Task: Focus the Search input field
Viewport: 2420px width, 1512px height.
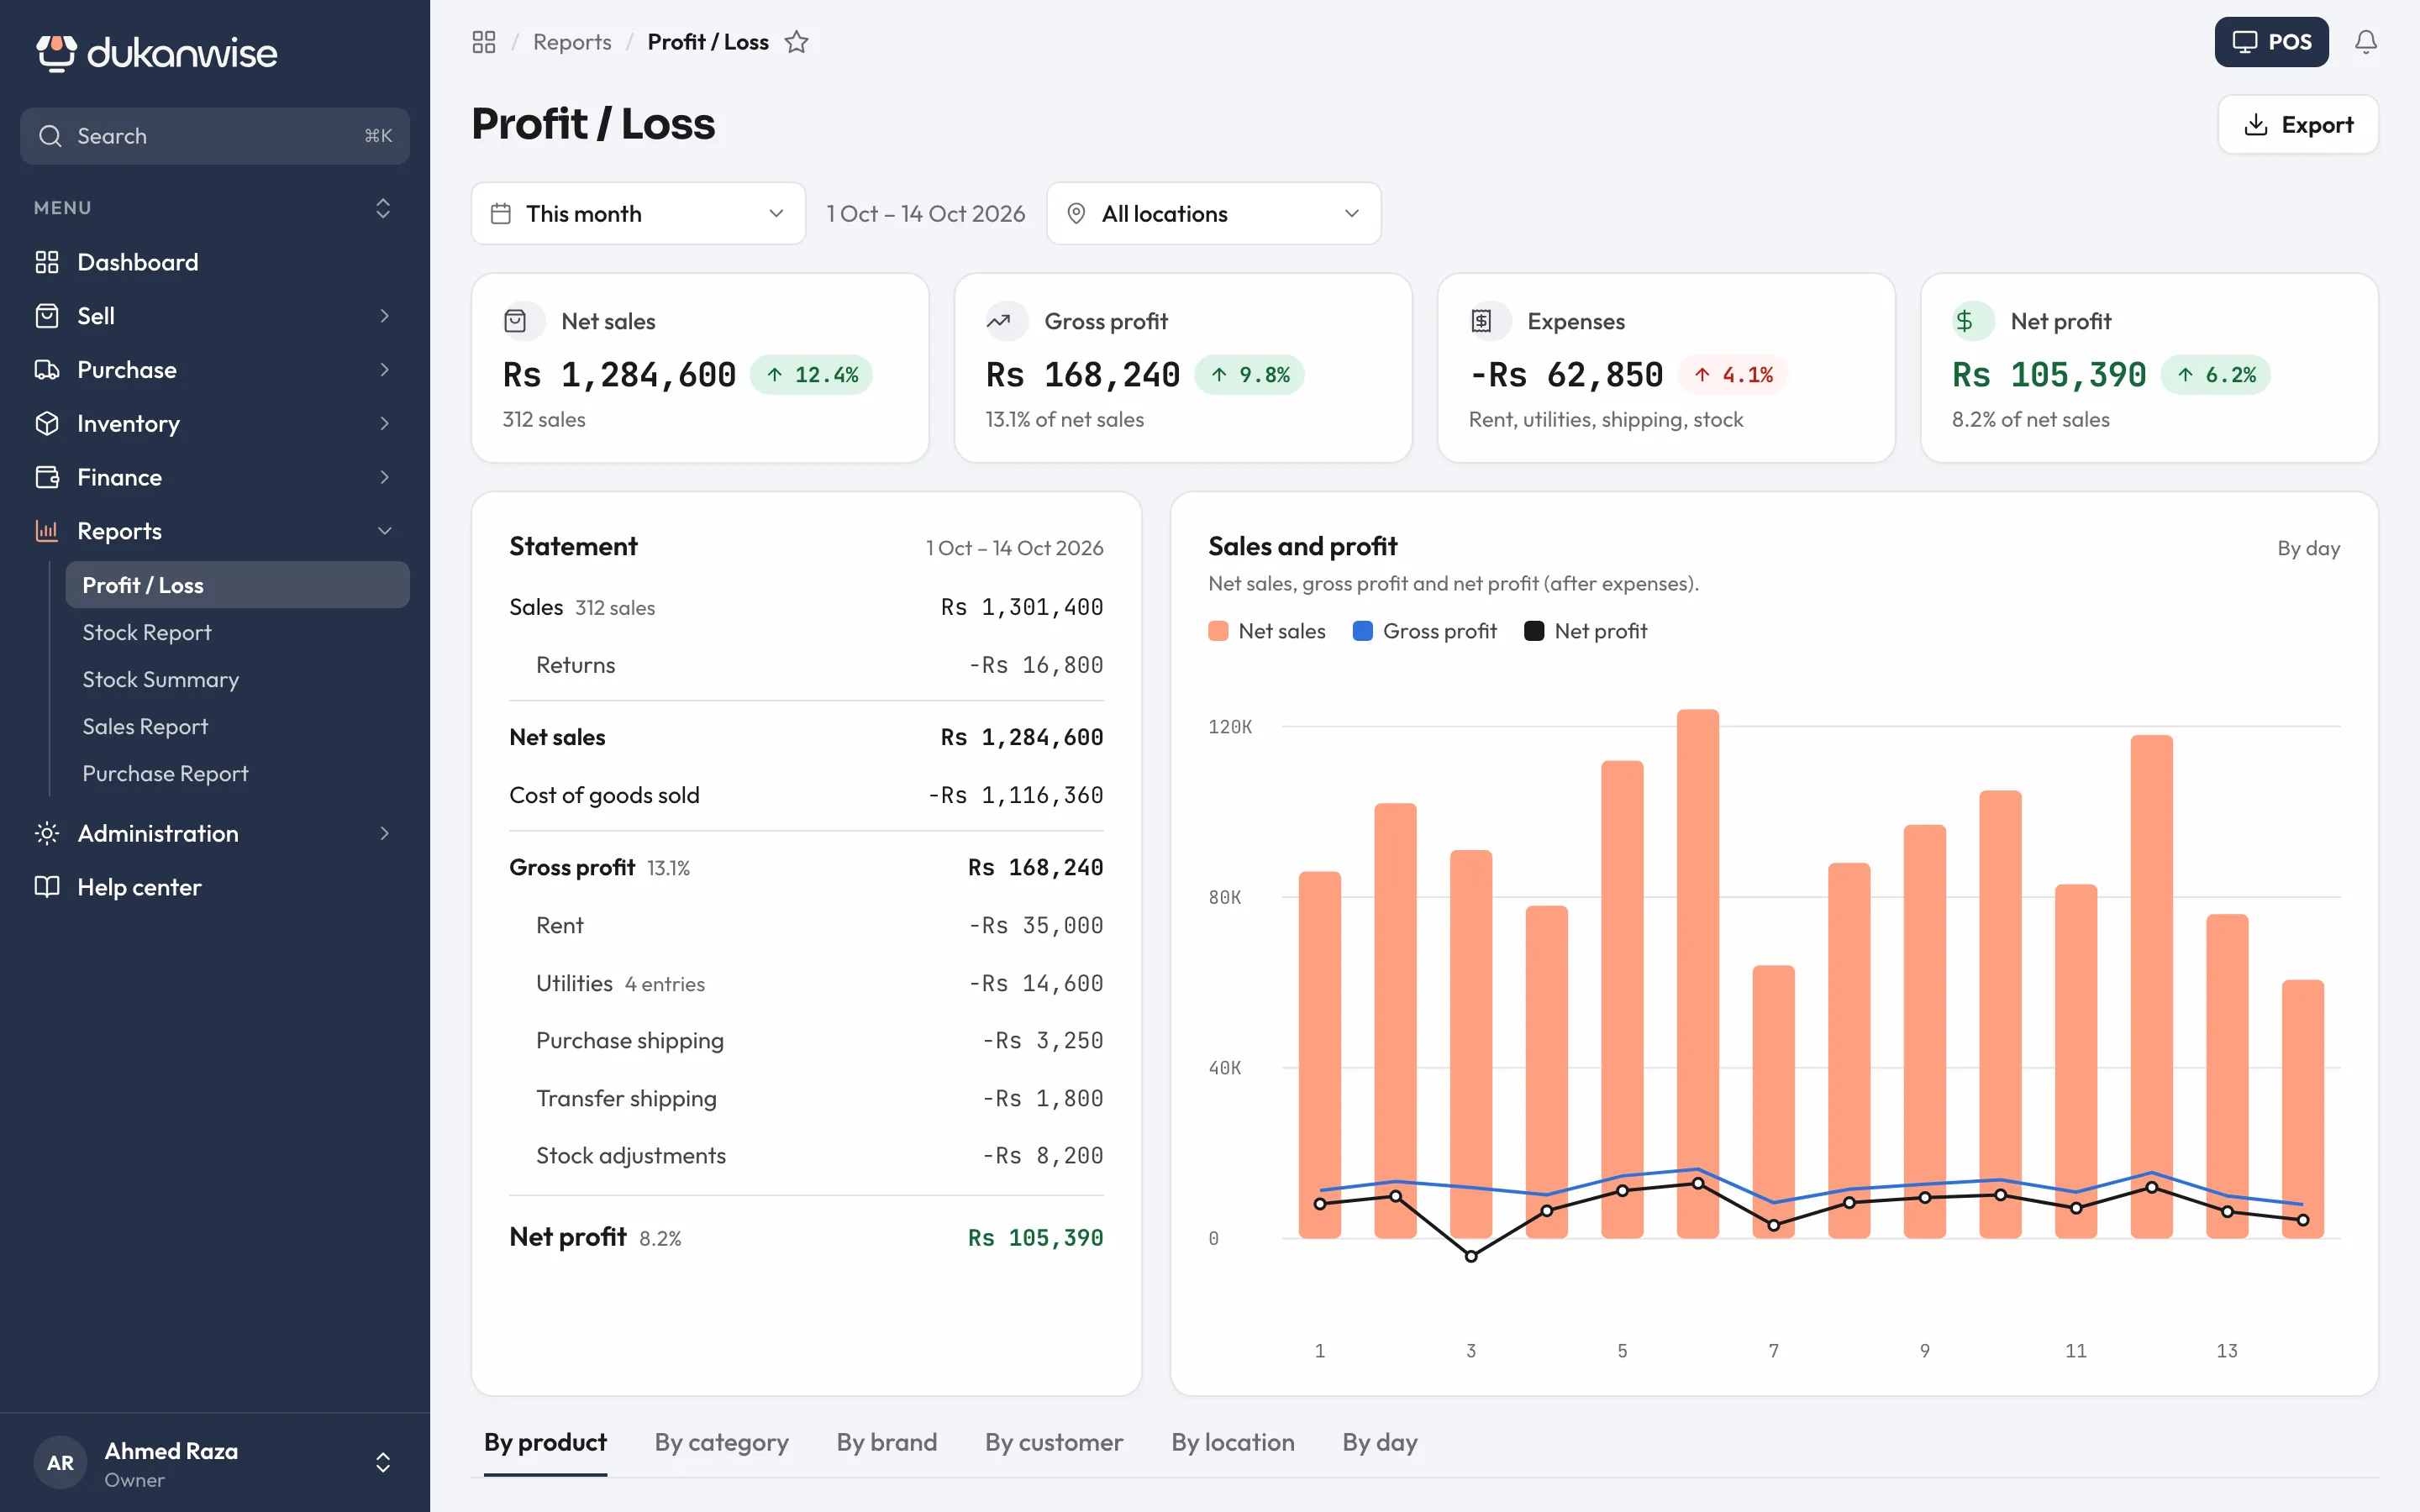Action: (x=215, y=136)
